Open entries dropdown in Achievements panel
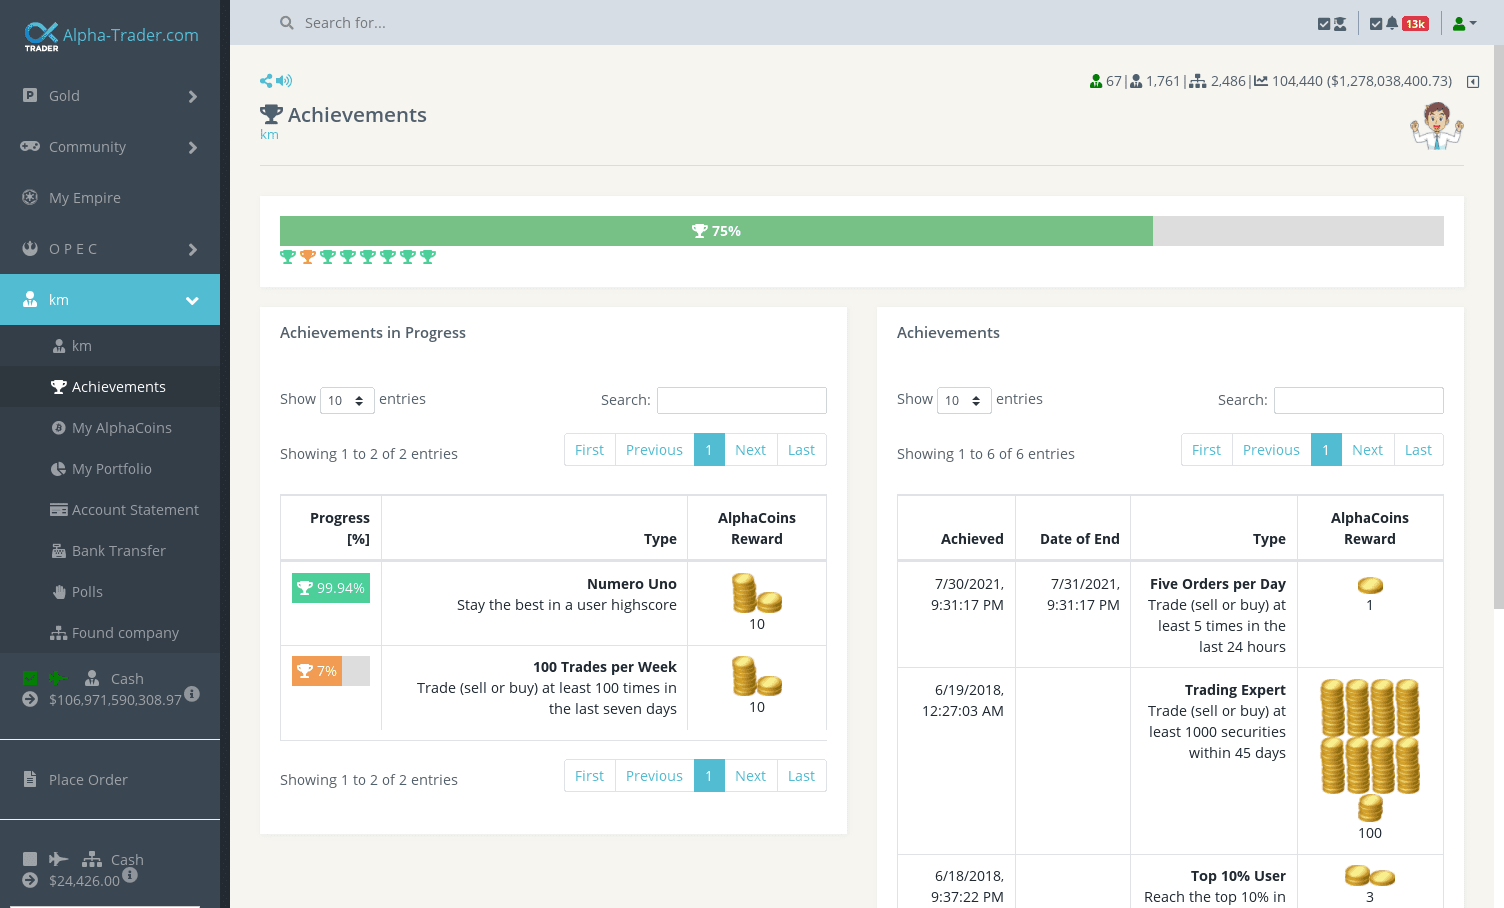The height and width of the screenshot is (908, 1504). (964, 400)
